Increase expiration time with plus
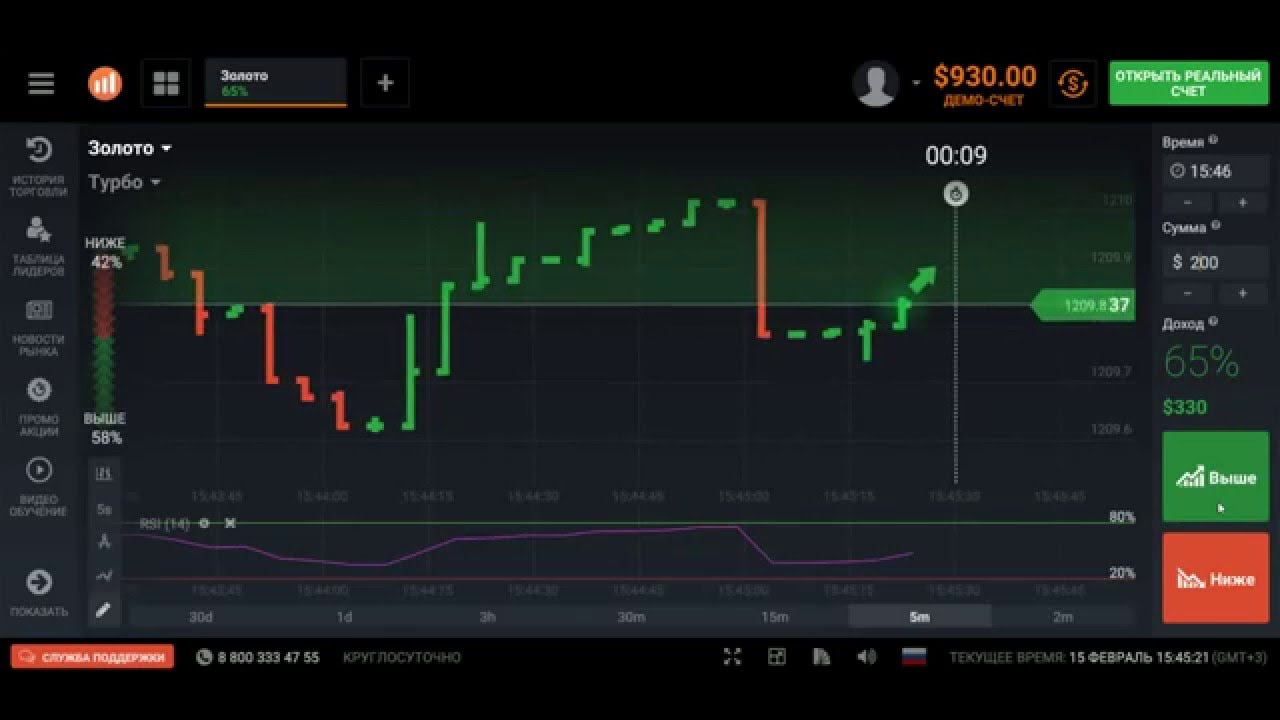 [x=1243, y=202]
